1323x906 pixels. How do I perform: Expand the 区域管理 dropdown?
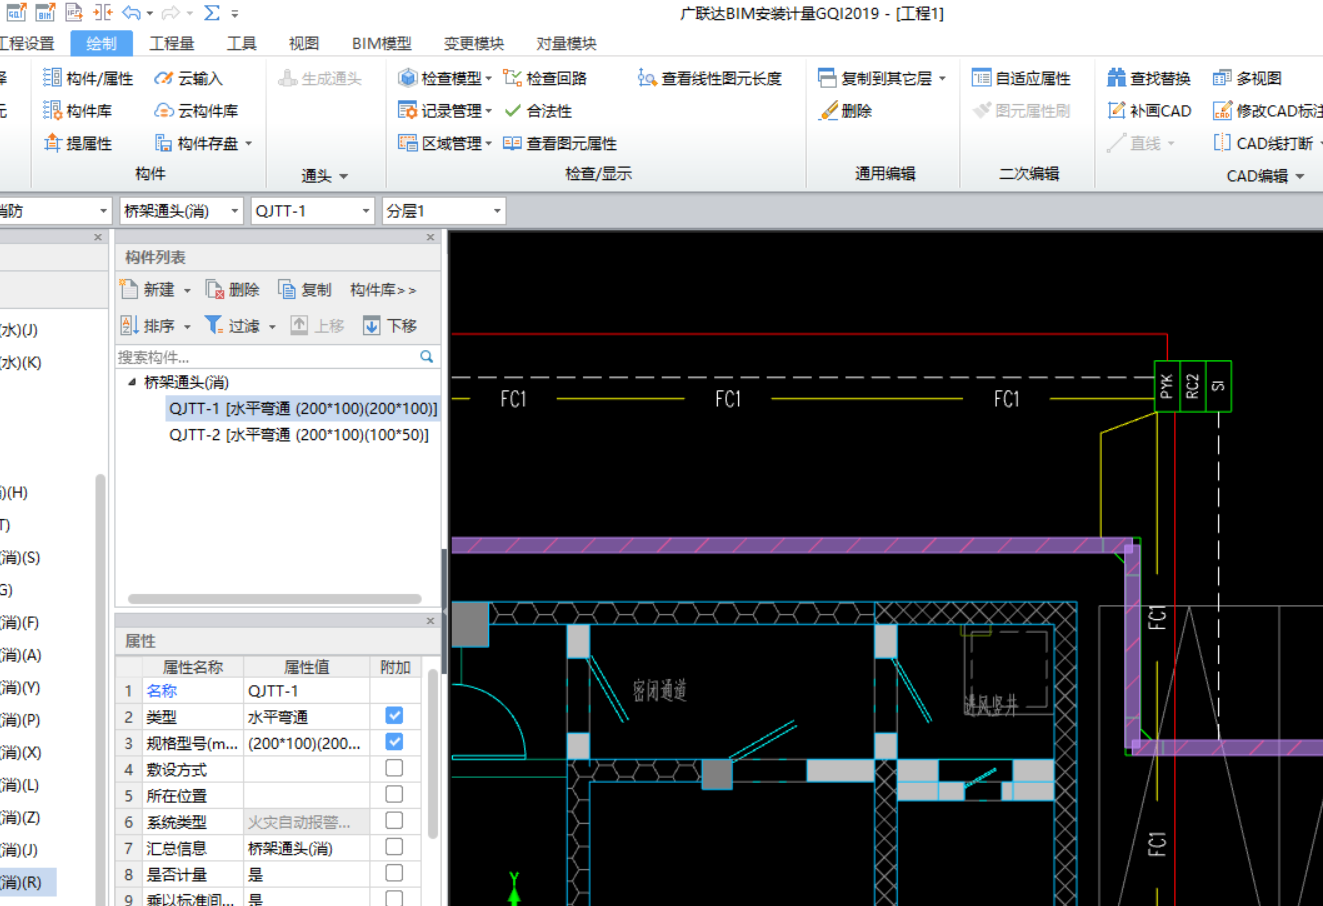pyautogui.click(x=489, y=145)
